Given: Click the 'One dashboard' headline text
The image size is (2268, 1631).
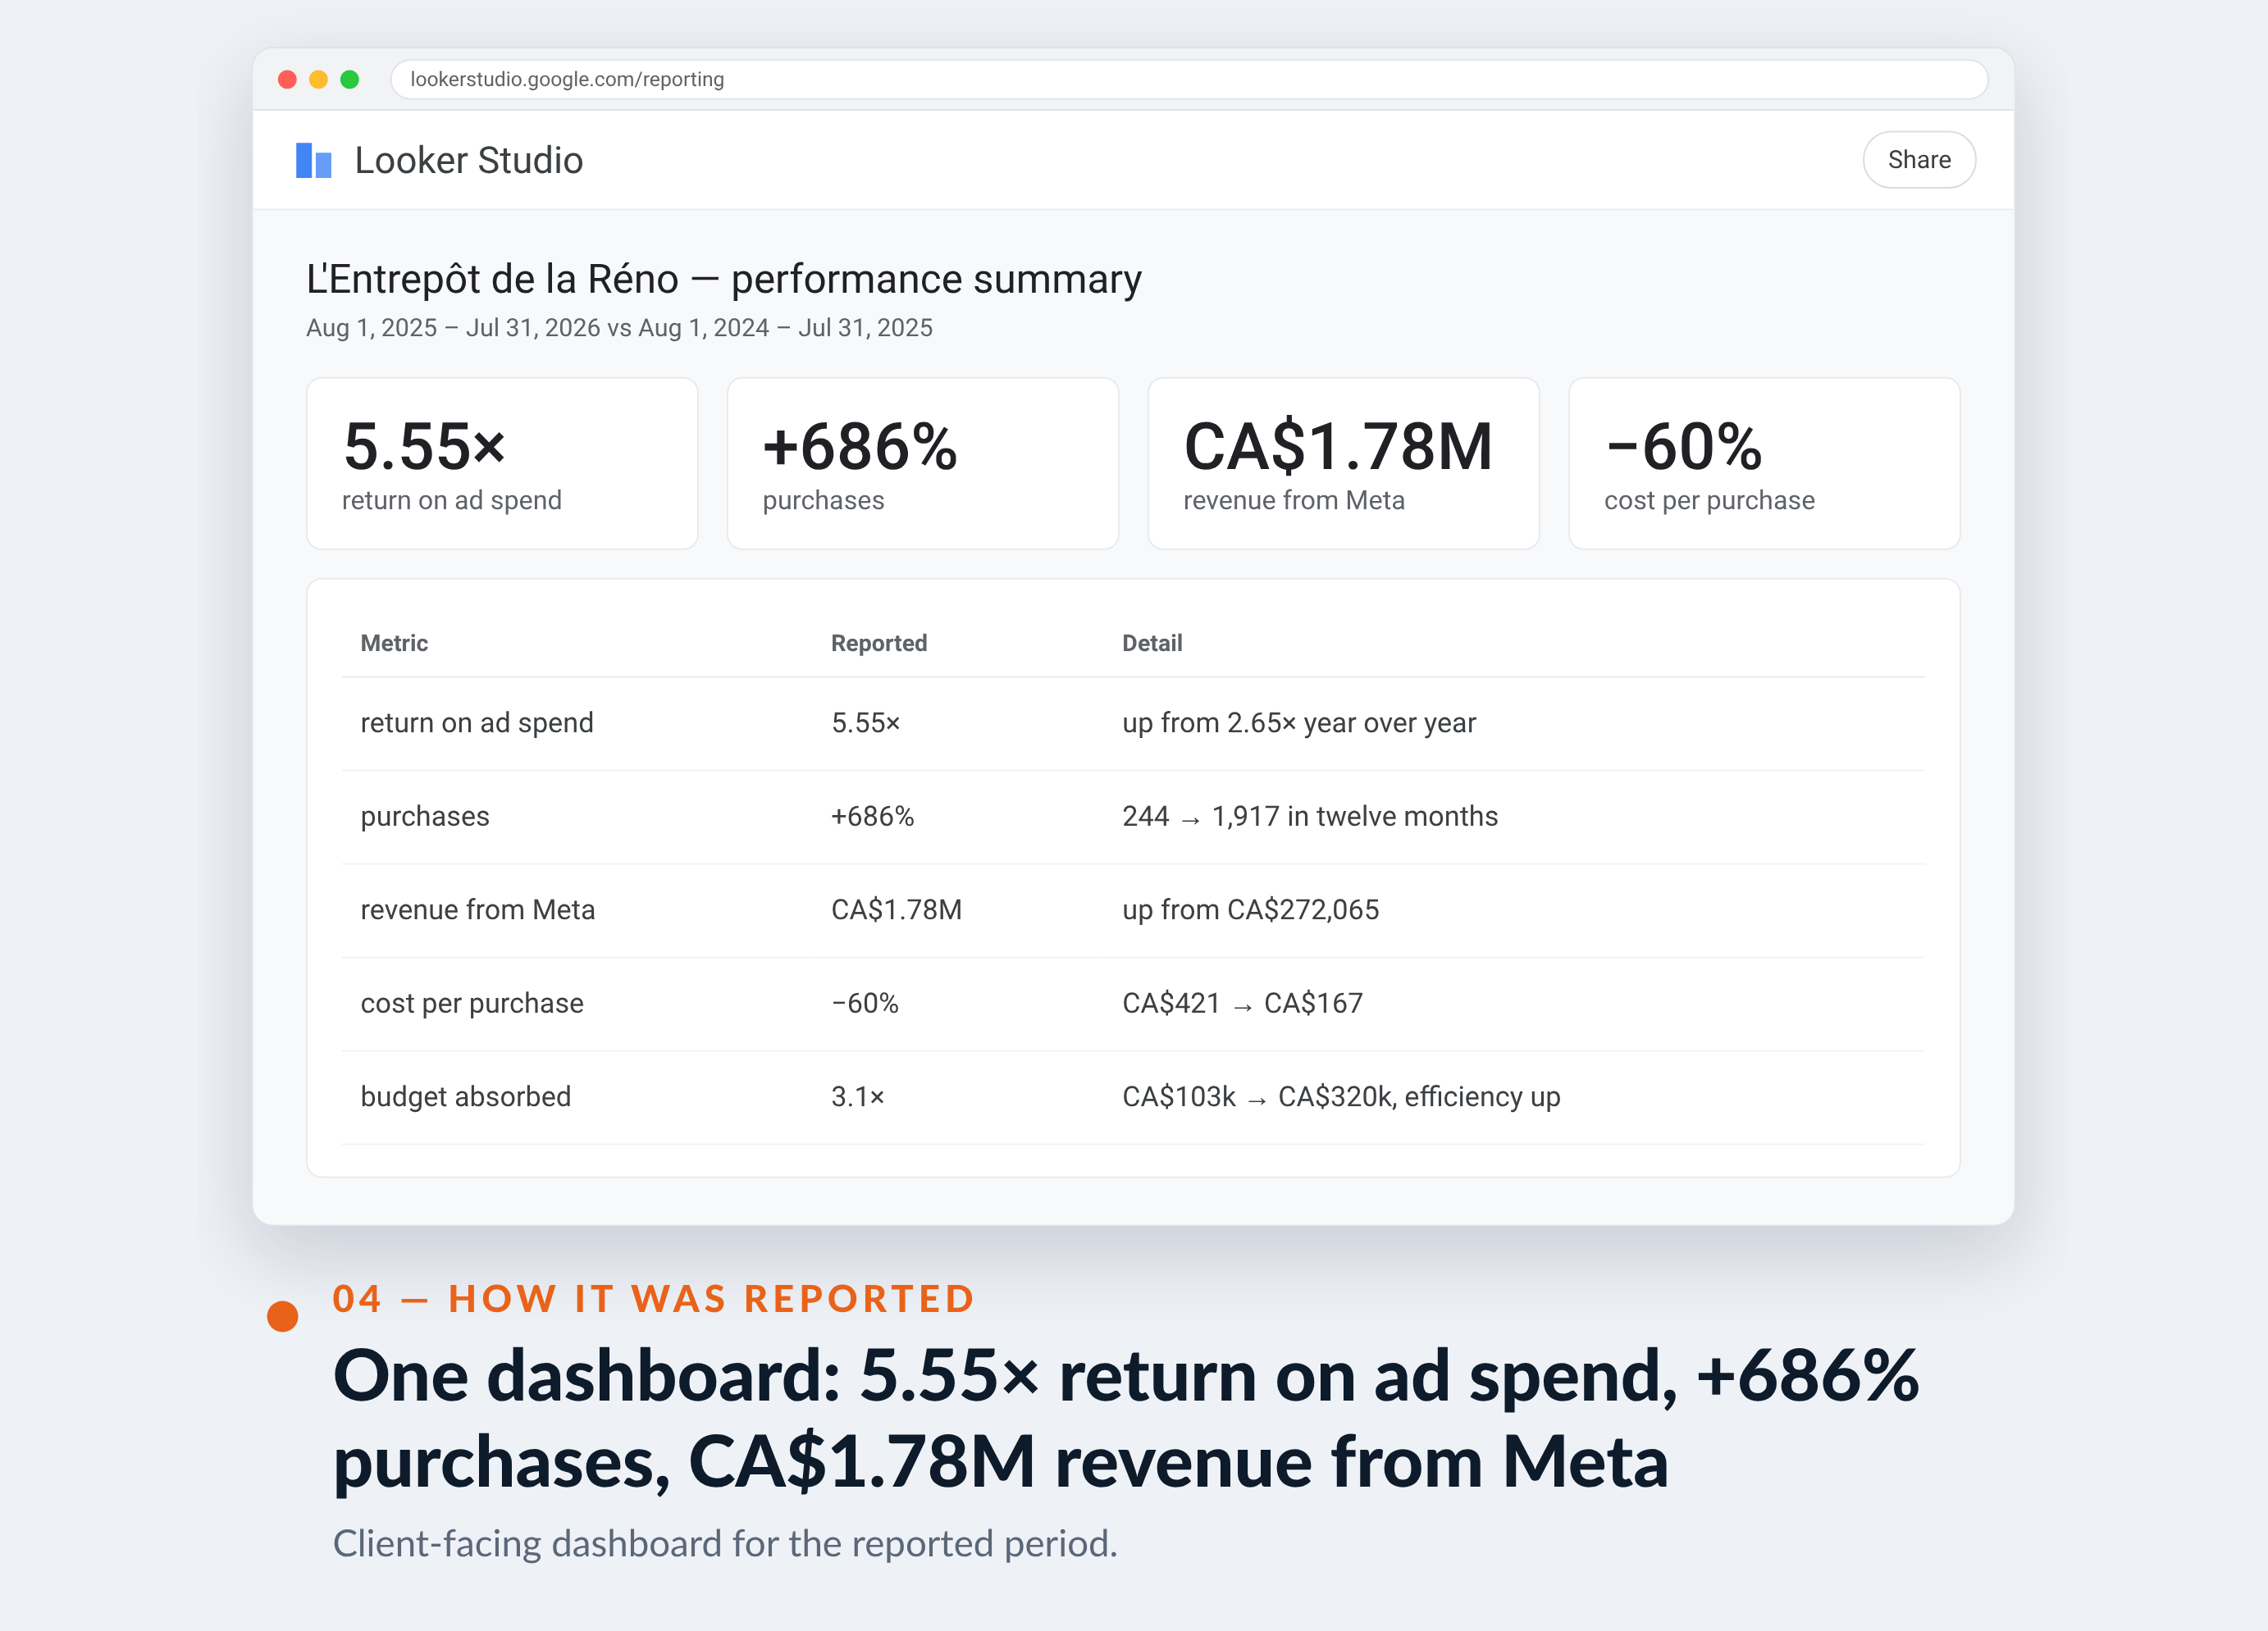Looking at the screenshot, I should click(x=1126, y=1418).
